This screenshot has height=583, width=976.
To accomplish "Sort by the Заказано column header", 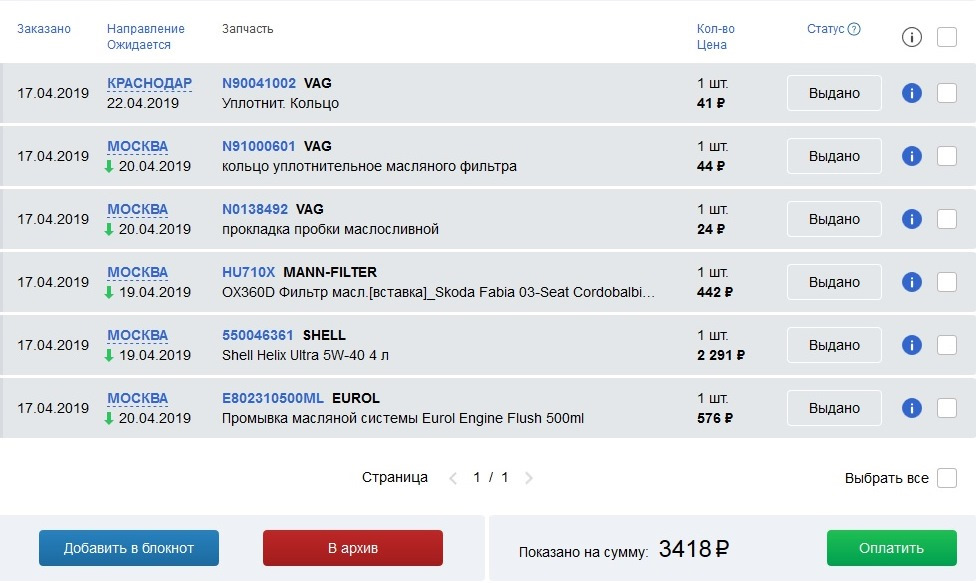I will [44, 29].
